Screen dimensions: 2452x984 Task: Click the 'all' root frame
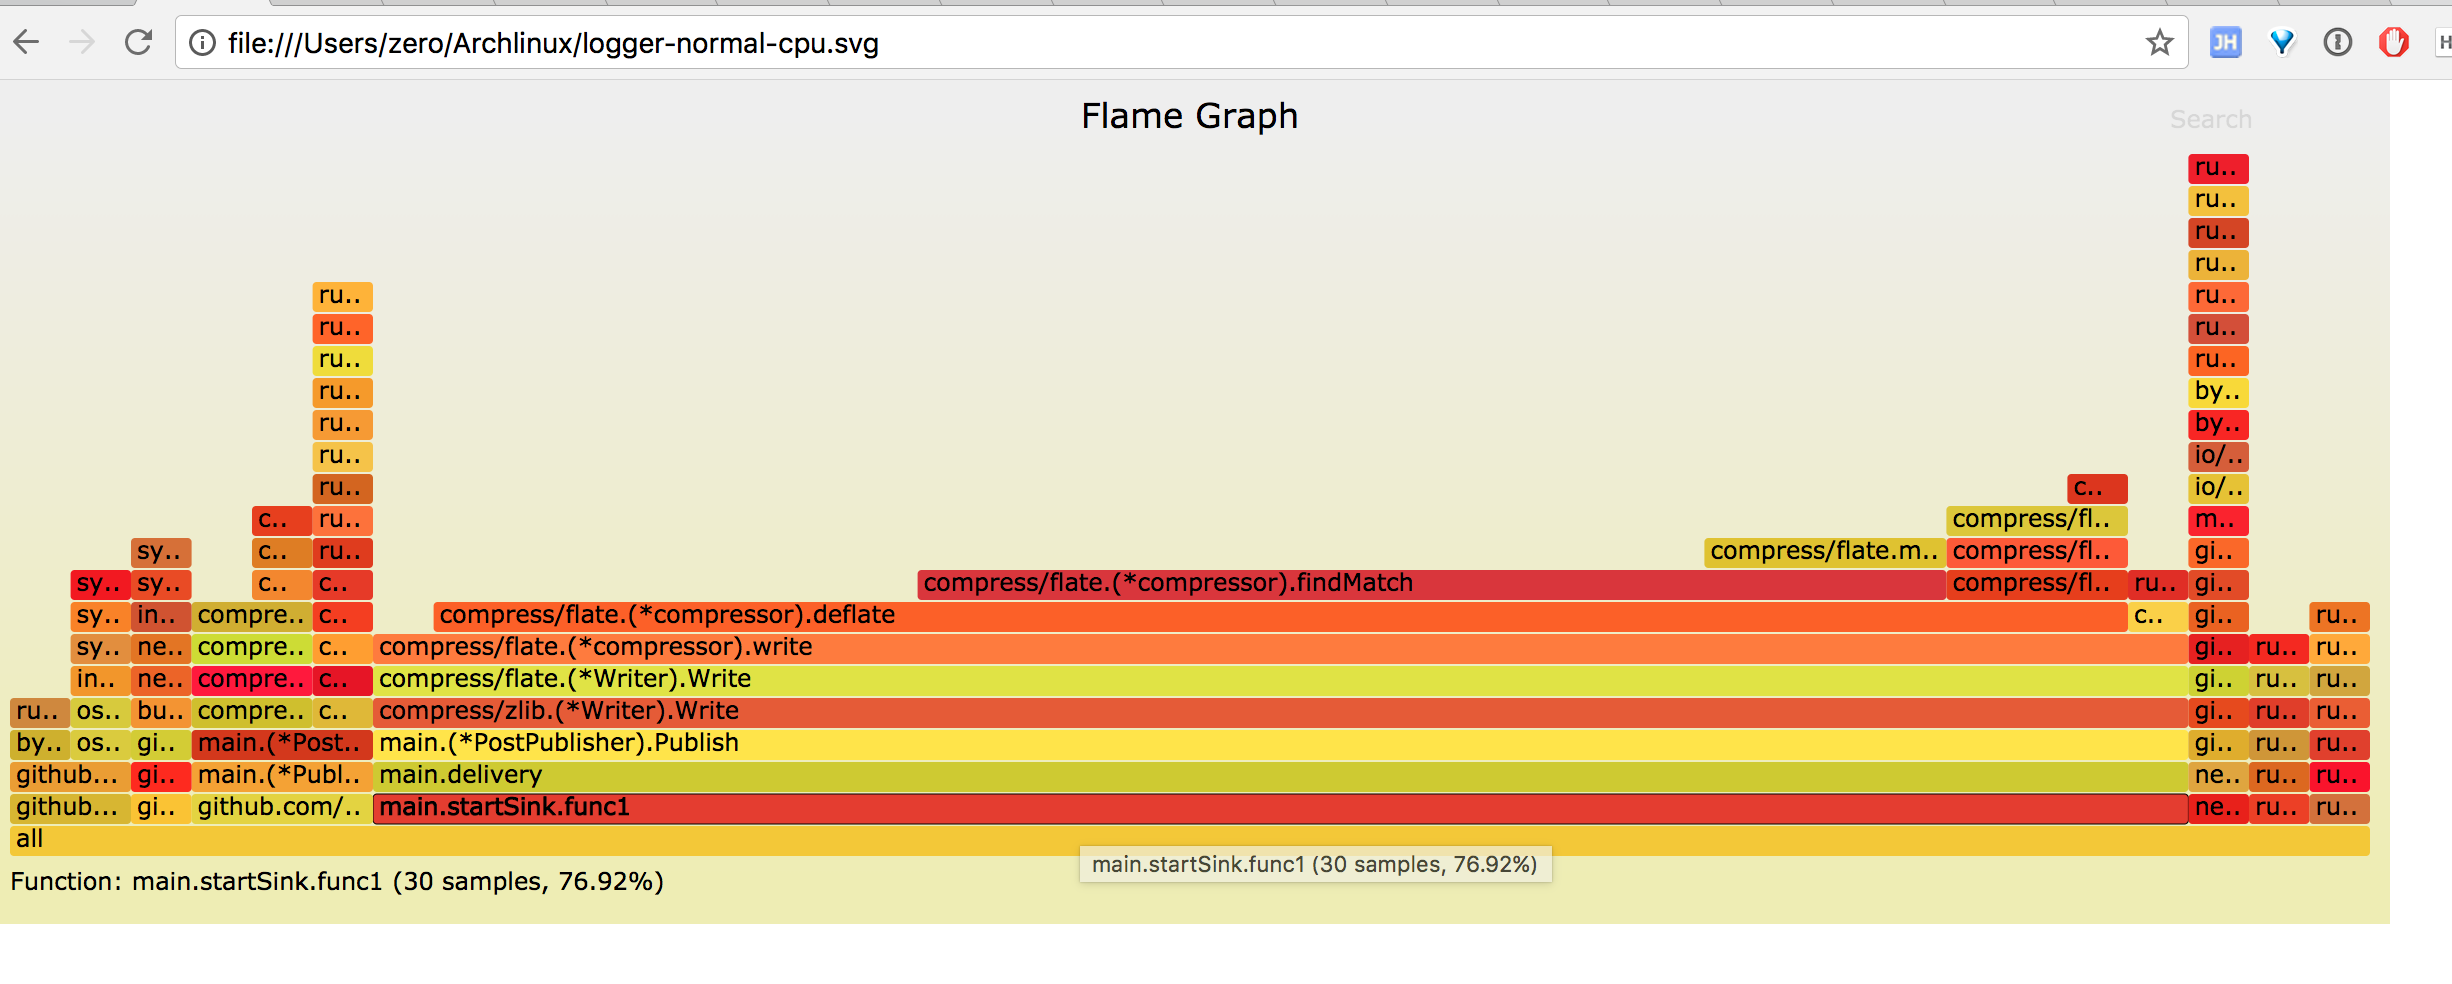tap(1190, 839)
